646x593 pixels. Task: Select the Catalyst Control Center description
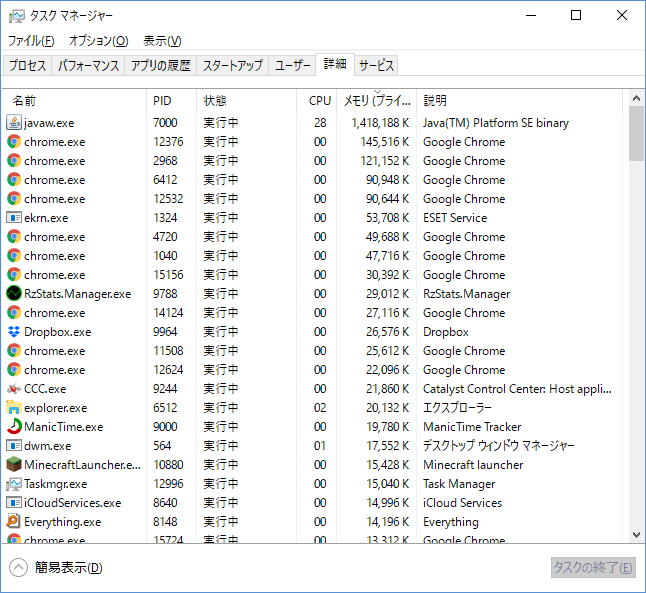[x=517, y=389]
